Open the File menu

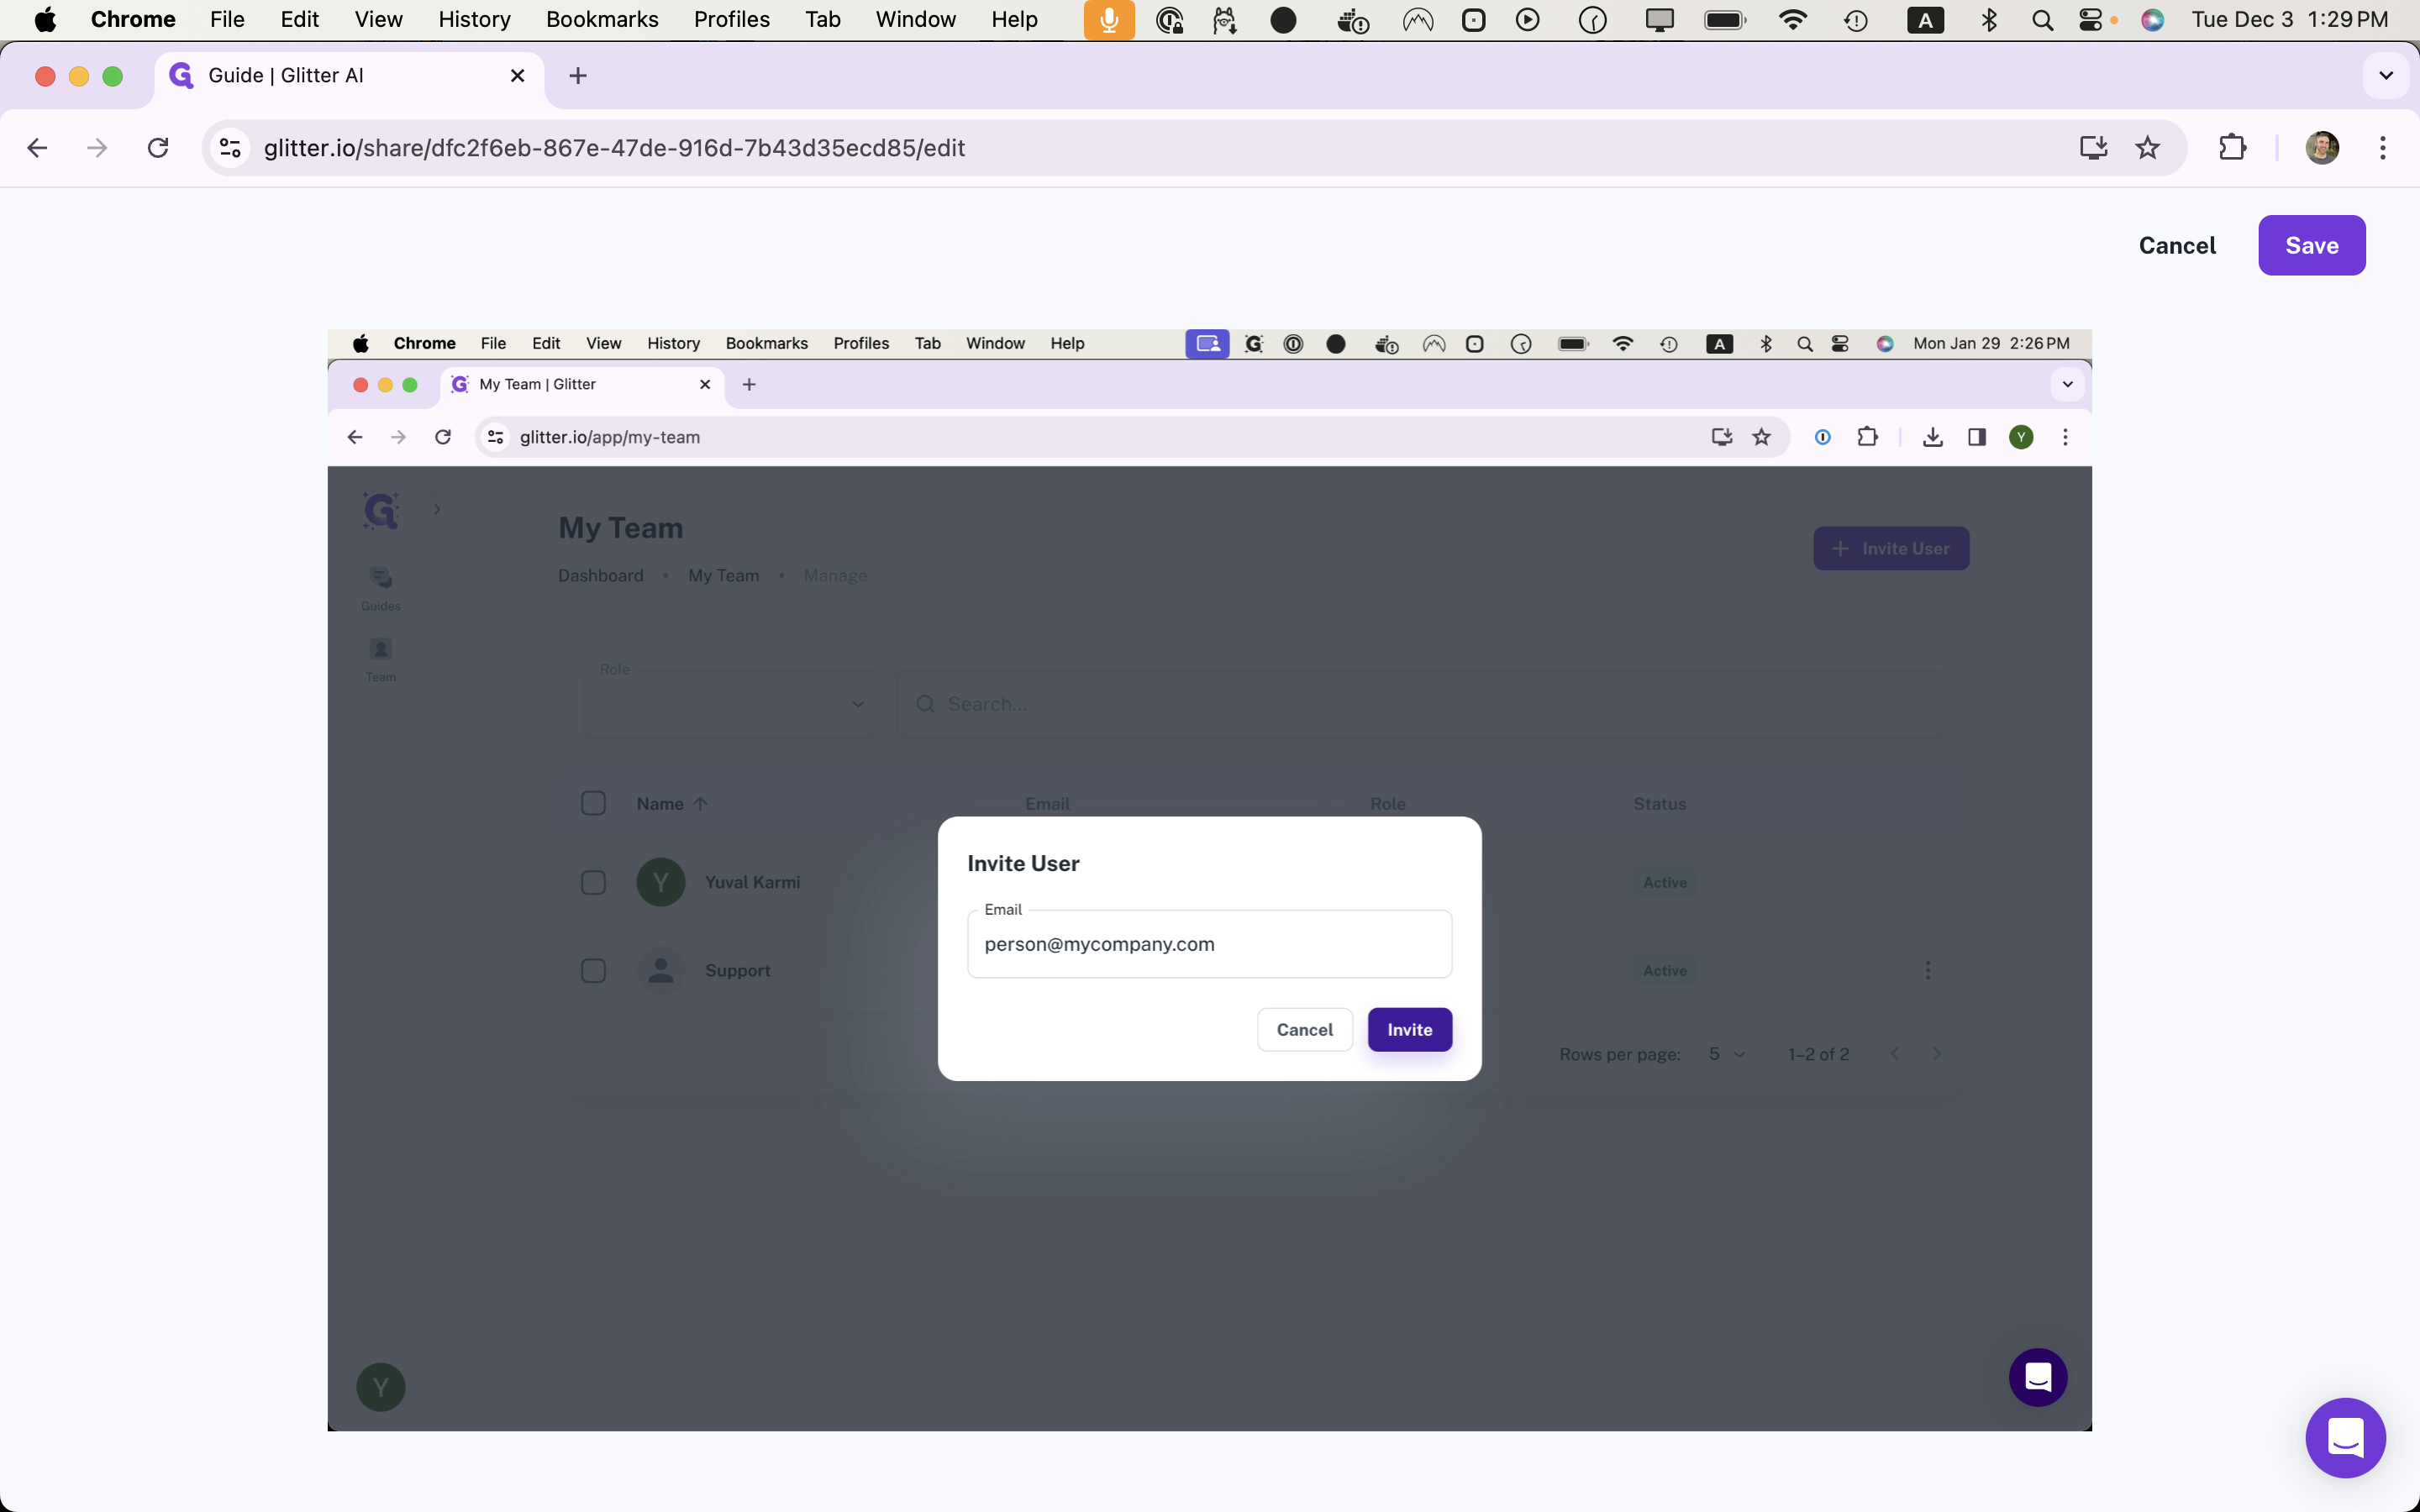[x=227, y=19]
